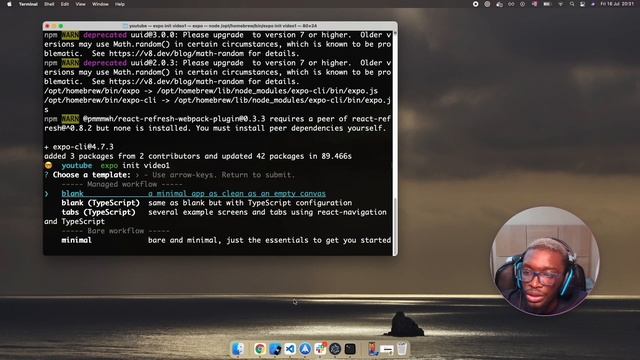The width and height of the screenshot is (640, 360).
Task: Click the screen recording indicator in menu bar
Action: (476, 4)
